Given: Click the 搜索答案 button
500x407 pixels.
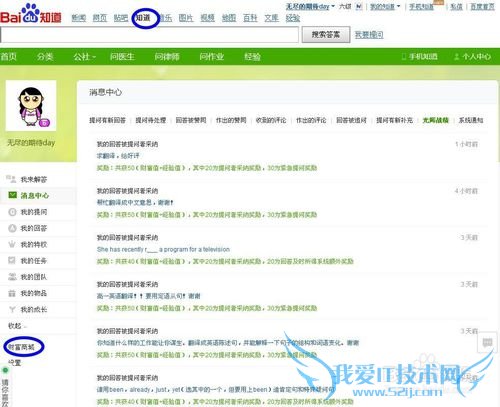Looking at the screenshot, I should point(326,34).
